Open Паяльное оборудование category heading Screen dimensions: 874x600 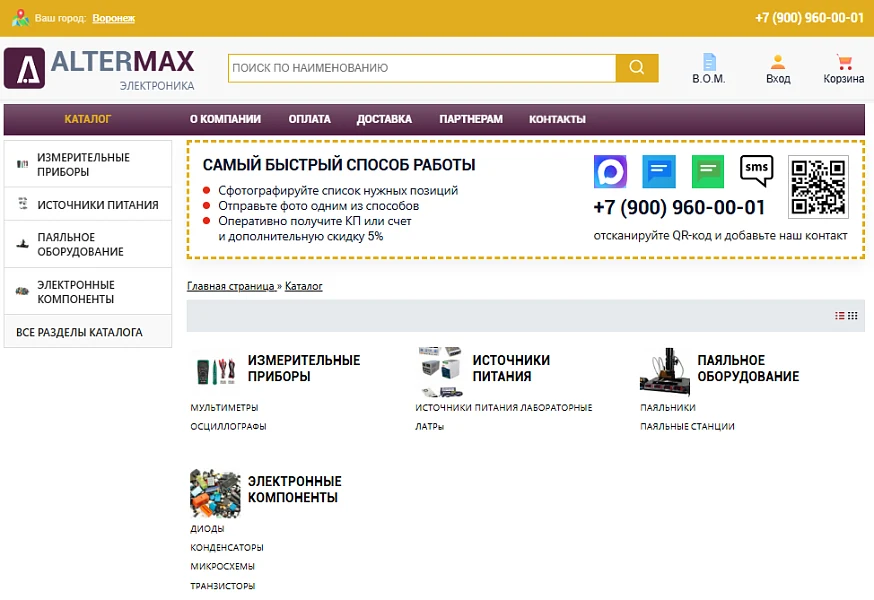(748, 368)
